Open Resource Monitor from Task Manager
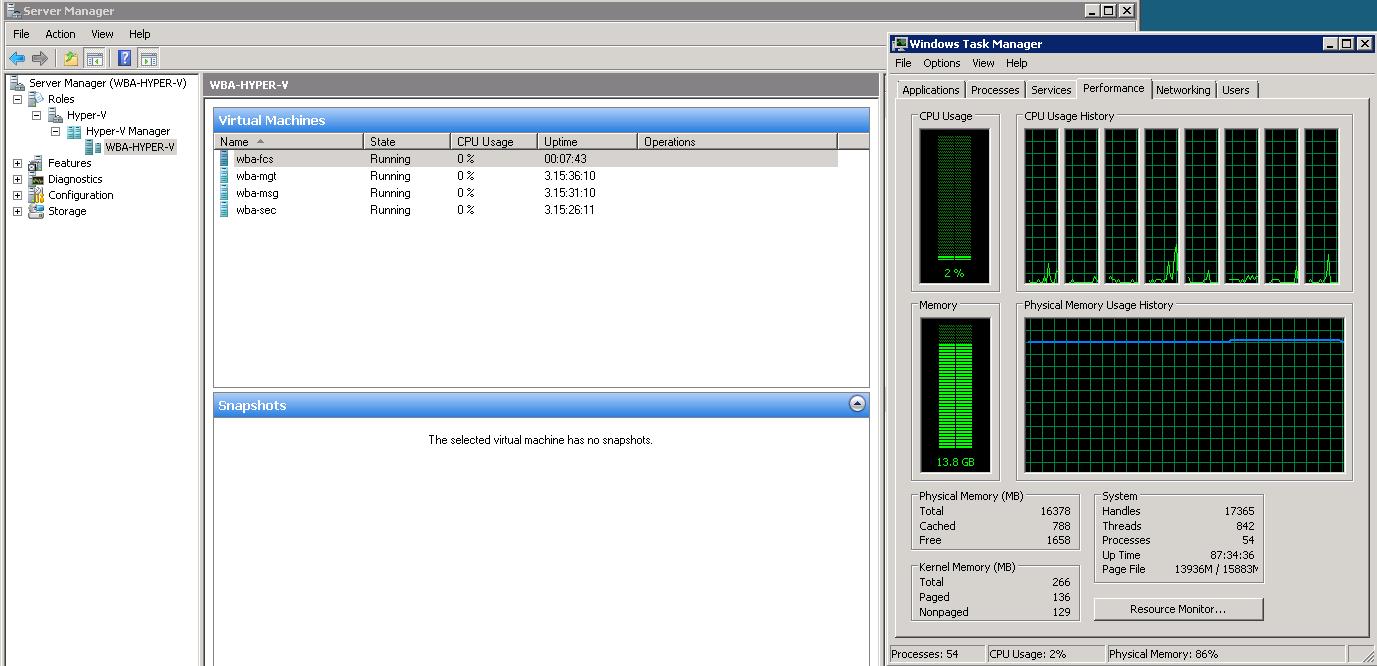The height and width of the screenshot is (666, 1377). tap(1178, 609)
